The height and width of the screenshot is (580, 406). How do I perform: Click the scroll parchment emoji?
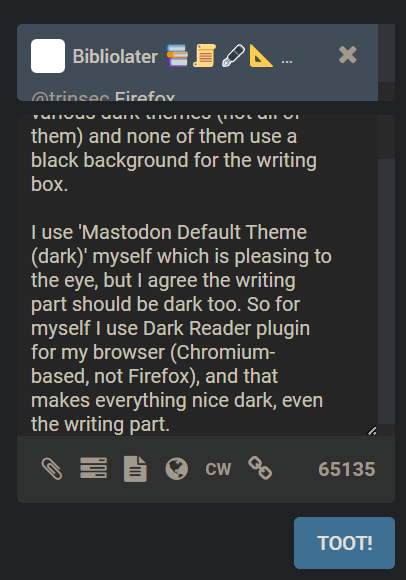[204, 55]
